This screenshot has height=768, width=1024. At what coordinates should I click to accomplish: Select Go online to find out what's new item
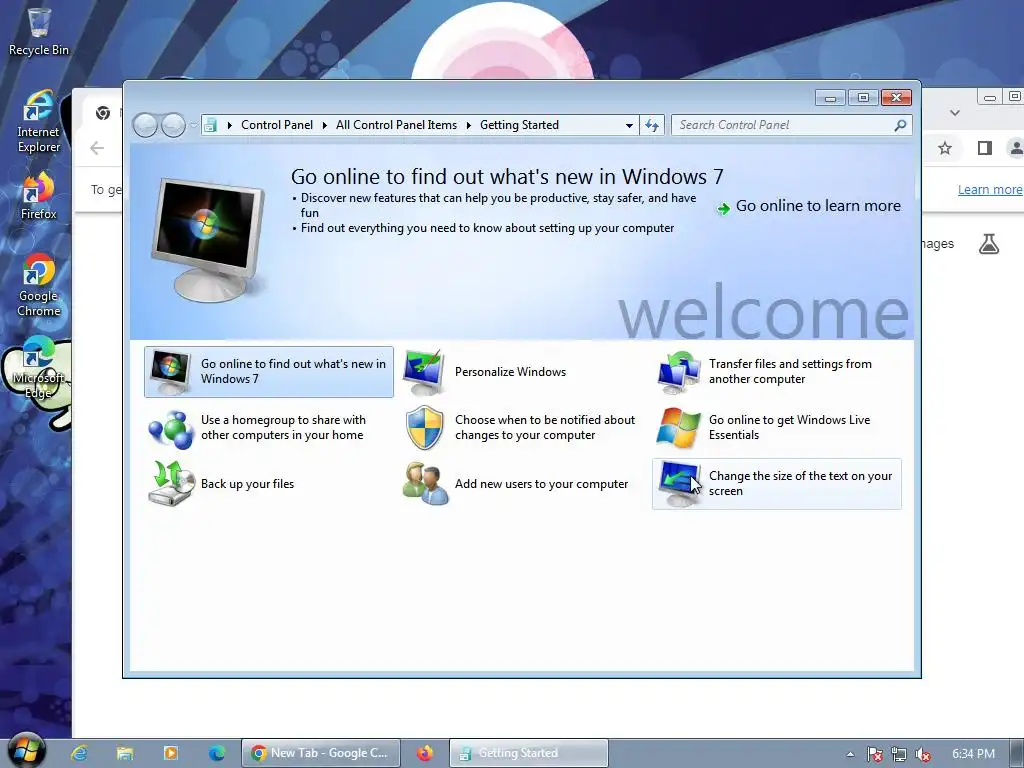269,372
